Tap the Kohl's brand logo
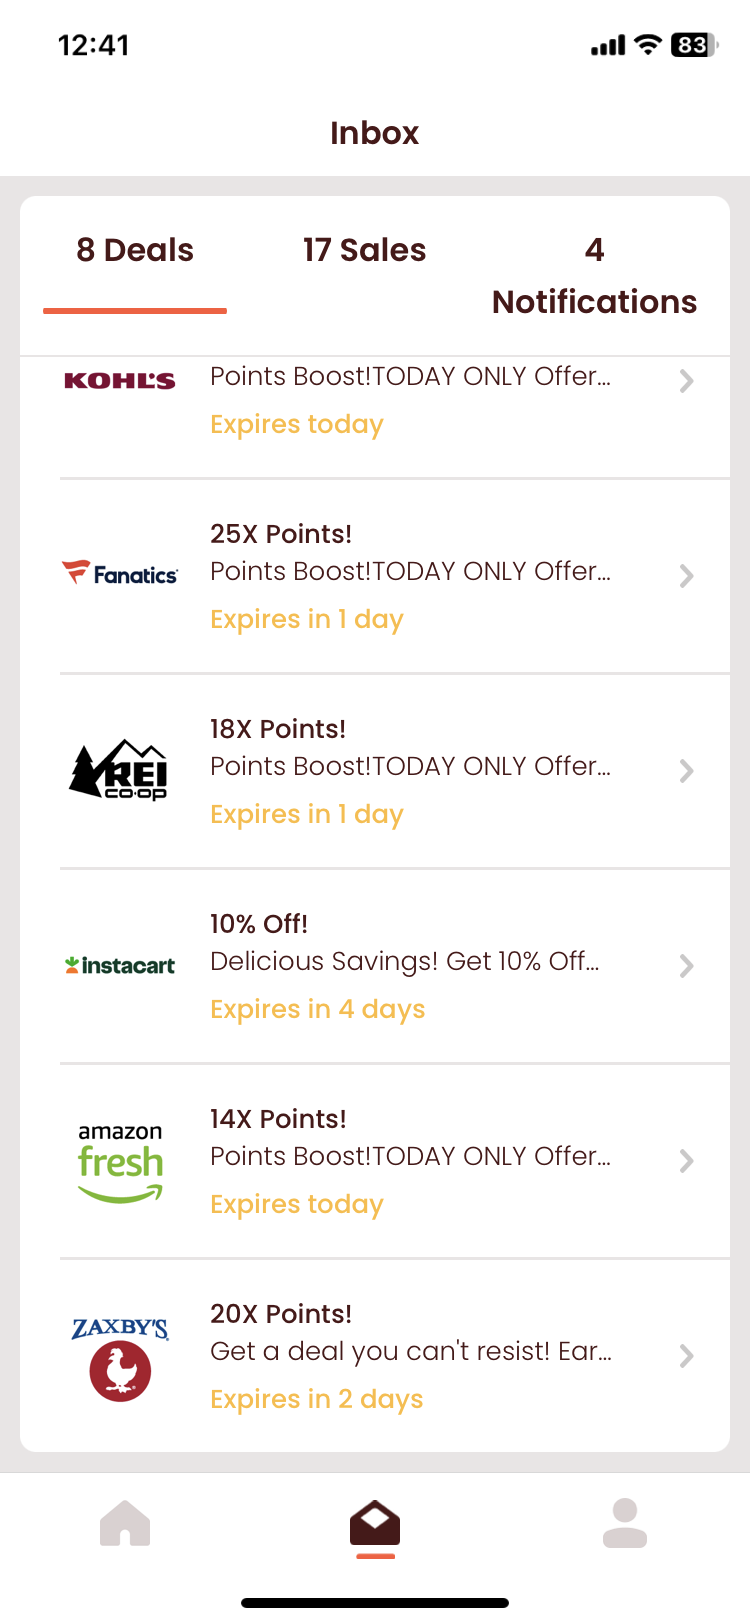The width and height of the screenshot is (750, 1624). click(x=120, y=381)
